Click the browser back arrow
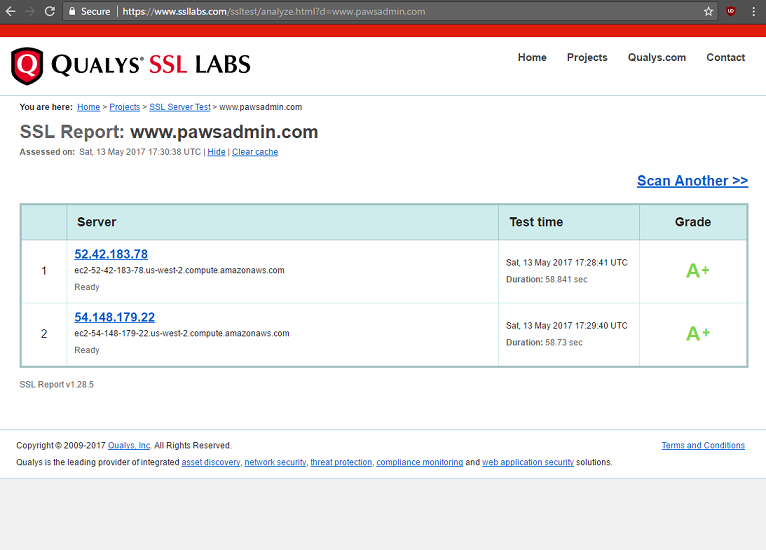Viewport: 766px width, 550px height. coord(10,11)
